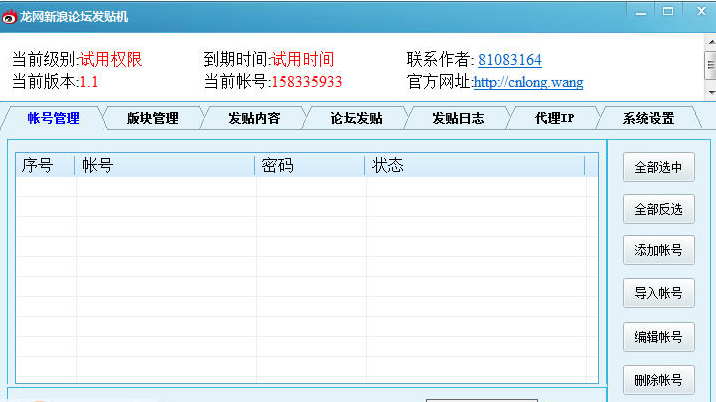This screenshot has width=716, height=402.
Task: Switch to the 版块管理 tab
Action: pyautogui.click(x=153, y=118)
